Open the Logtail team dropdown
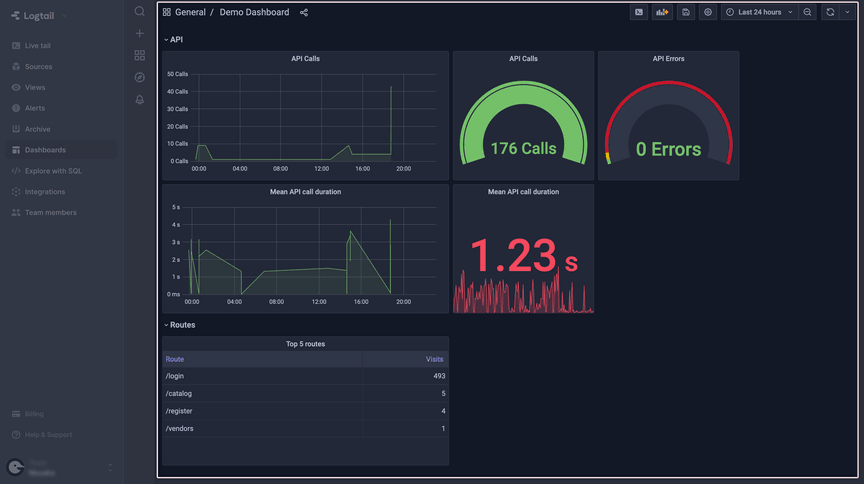 [39, 16]
